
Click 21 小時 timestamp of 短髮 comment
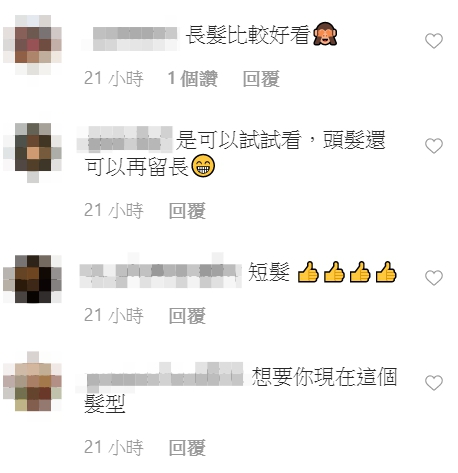pos(114,316)
